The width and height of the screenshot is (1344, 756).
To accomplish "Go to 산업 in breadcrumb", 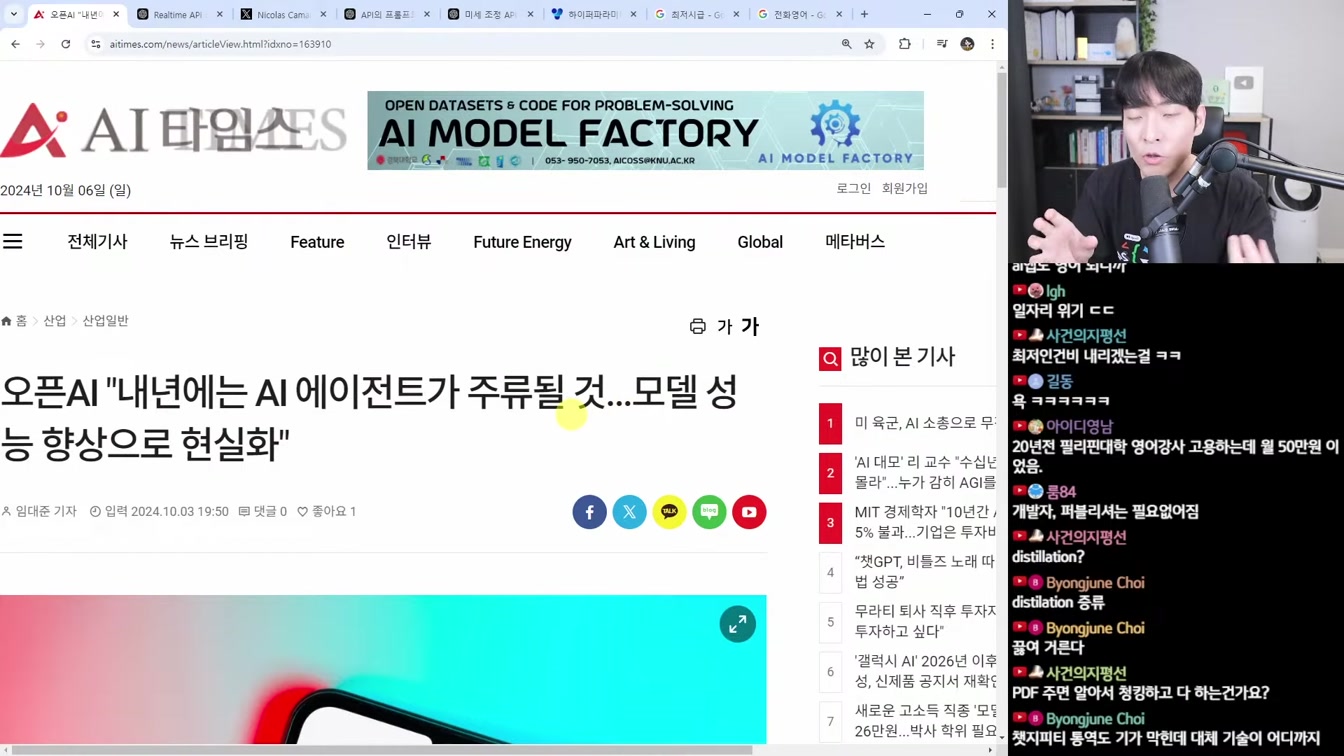I will coord(55,321).
